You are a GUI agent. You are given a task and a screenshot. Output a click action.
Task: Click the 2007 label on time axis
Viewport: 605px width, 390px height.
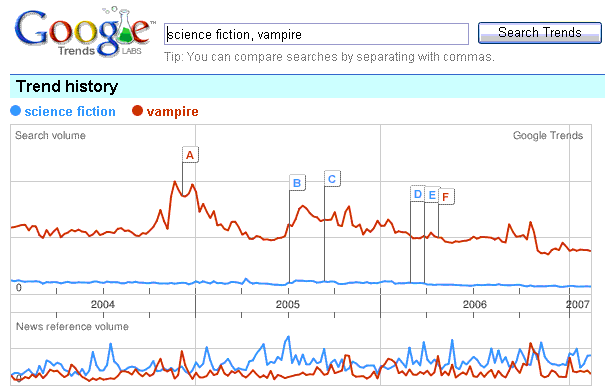click(578, 304)
